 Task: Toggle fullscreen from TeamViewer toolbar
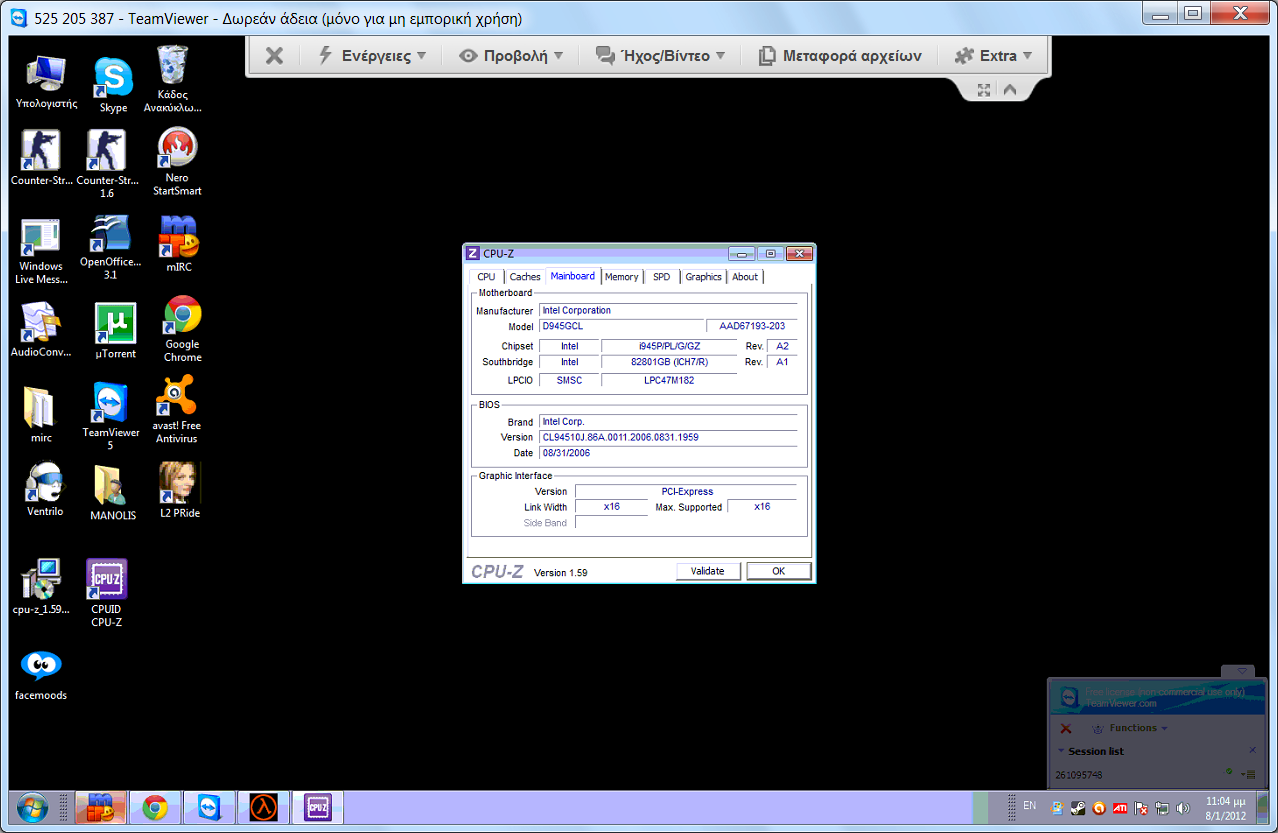pos(984,89)
